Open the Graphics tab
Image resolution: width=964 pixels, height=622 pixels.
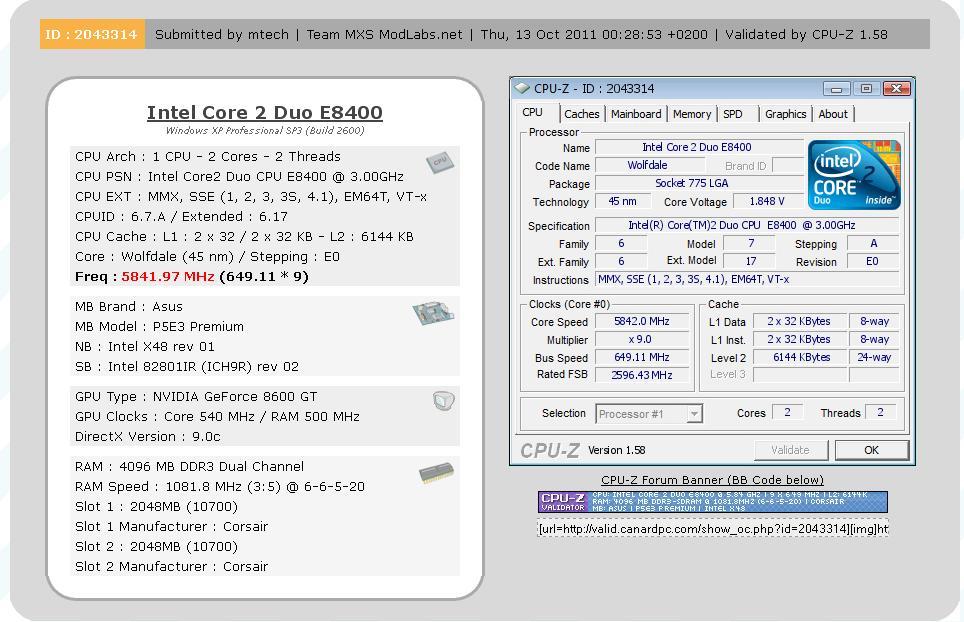pyautogui.click(x=786, y=114)
